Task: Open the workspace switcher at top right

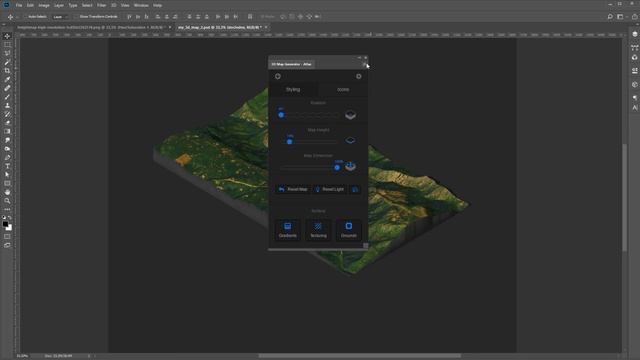Action: point(620,17)
